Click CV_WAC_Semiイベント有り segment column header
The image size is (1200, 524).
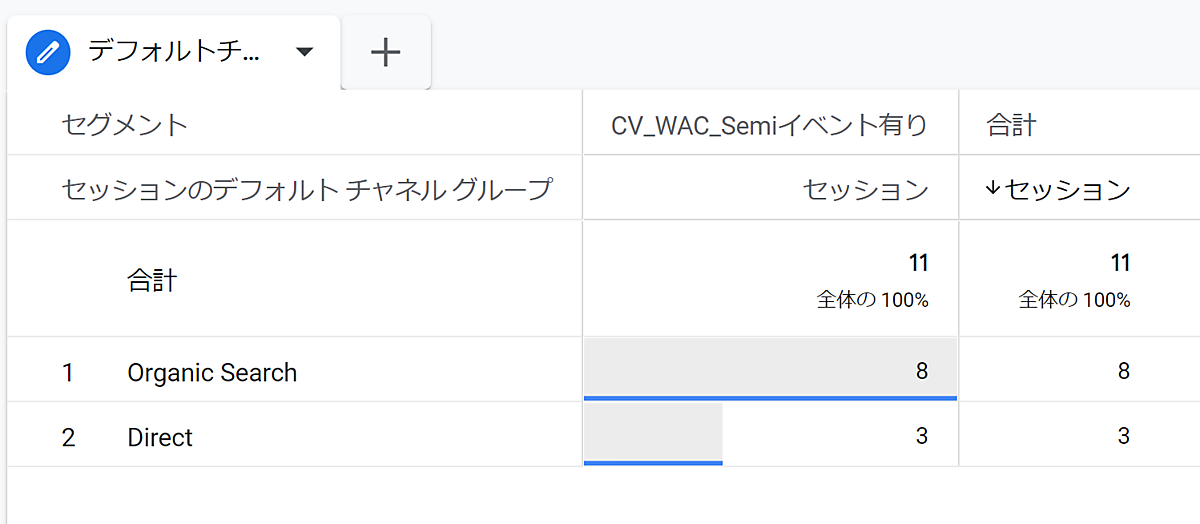coord(769,125)
